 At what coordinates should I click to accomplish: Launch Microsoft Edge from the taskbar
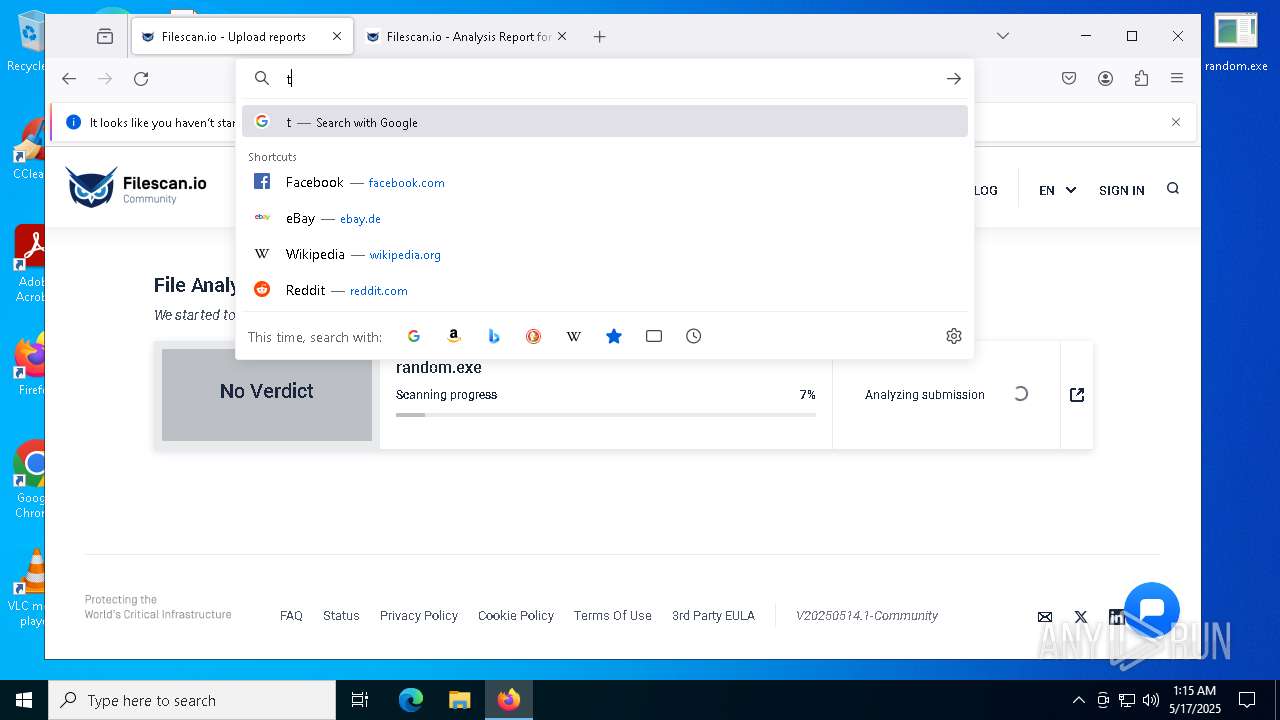pyautogui.click(x=411, y=700)
